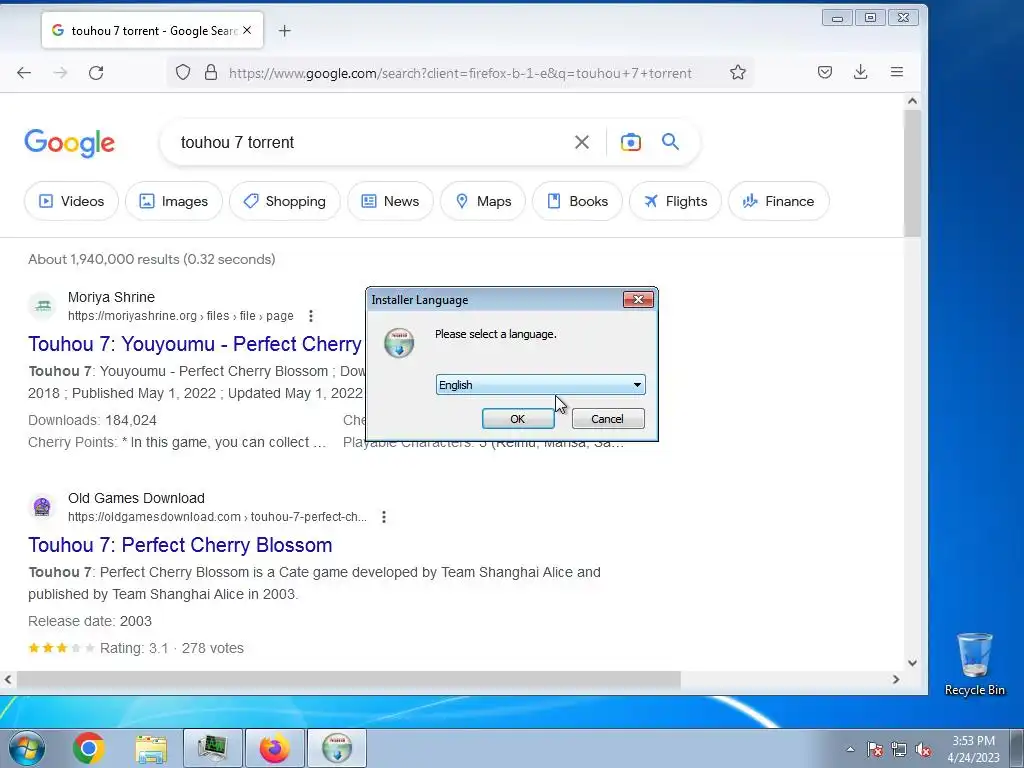
Task: Show hidden system tray icons
Action: click(x=850, y=749)
